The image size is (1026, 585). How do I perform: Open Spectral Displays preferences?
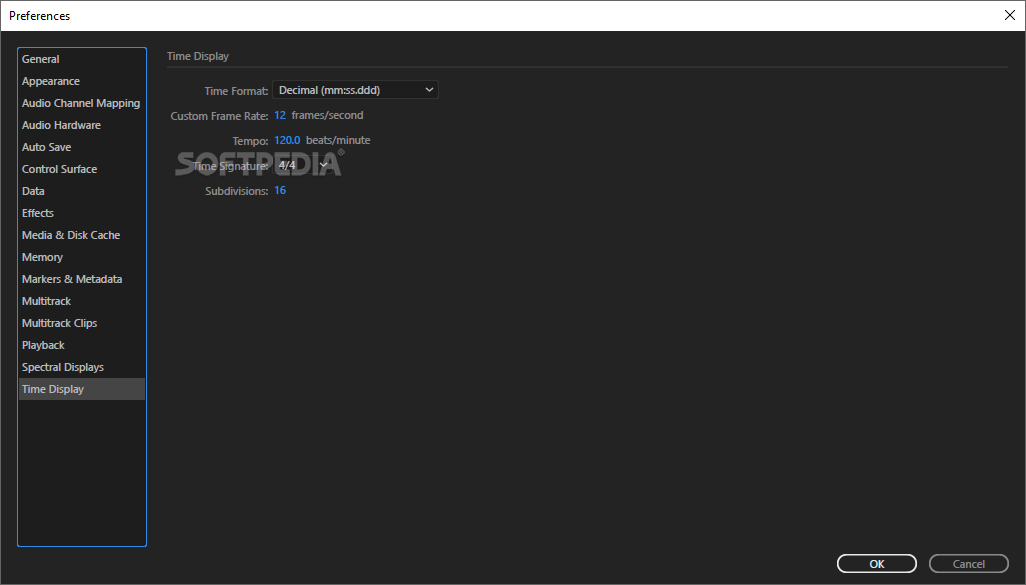(82, 367)
